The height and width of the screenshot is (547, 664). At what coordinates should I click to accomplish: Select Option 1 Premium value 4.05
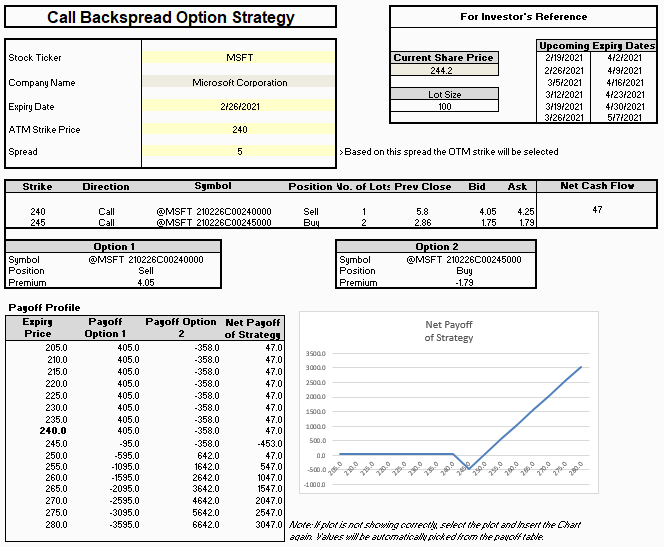coord(146,282)
